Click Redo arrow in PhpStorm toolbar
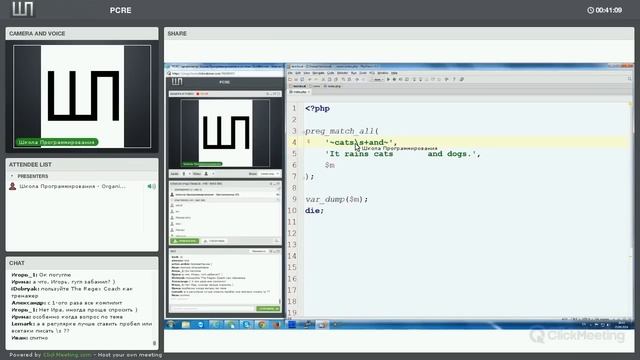Screen dimensions: 640x360 tap(316, 80)
